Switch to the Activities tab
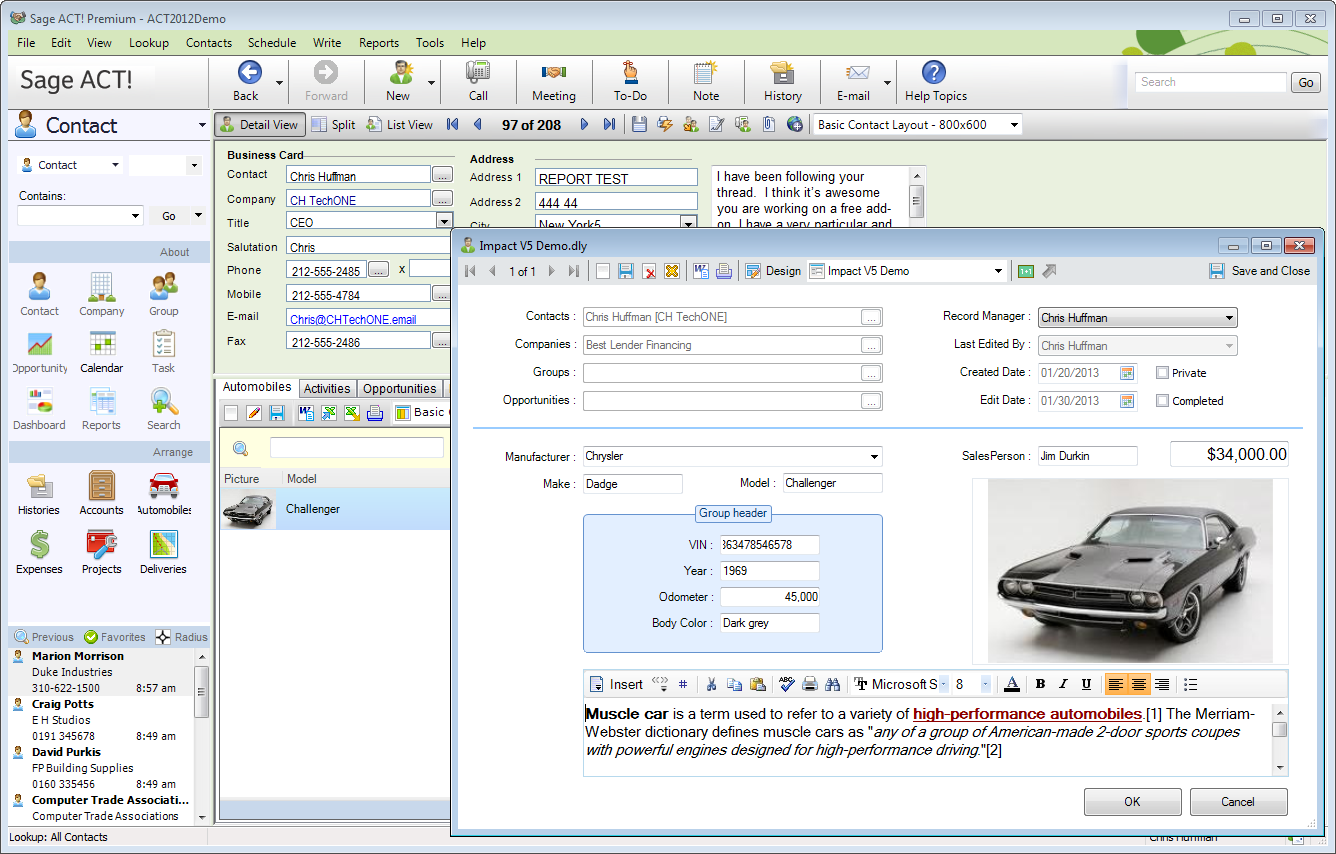The width and height of the screenshot is (1336, 854). [327, 389]
